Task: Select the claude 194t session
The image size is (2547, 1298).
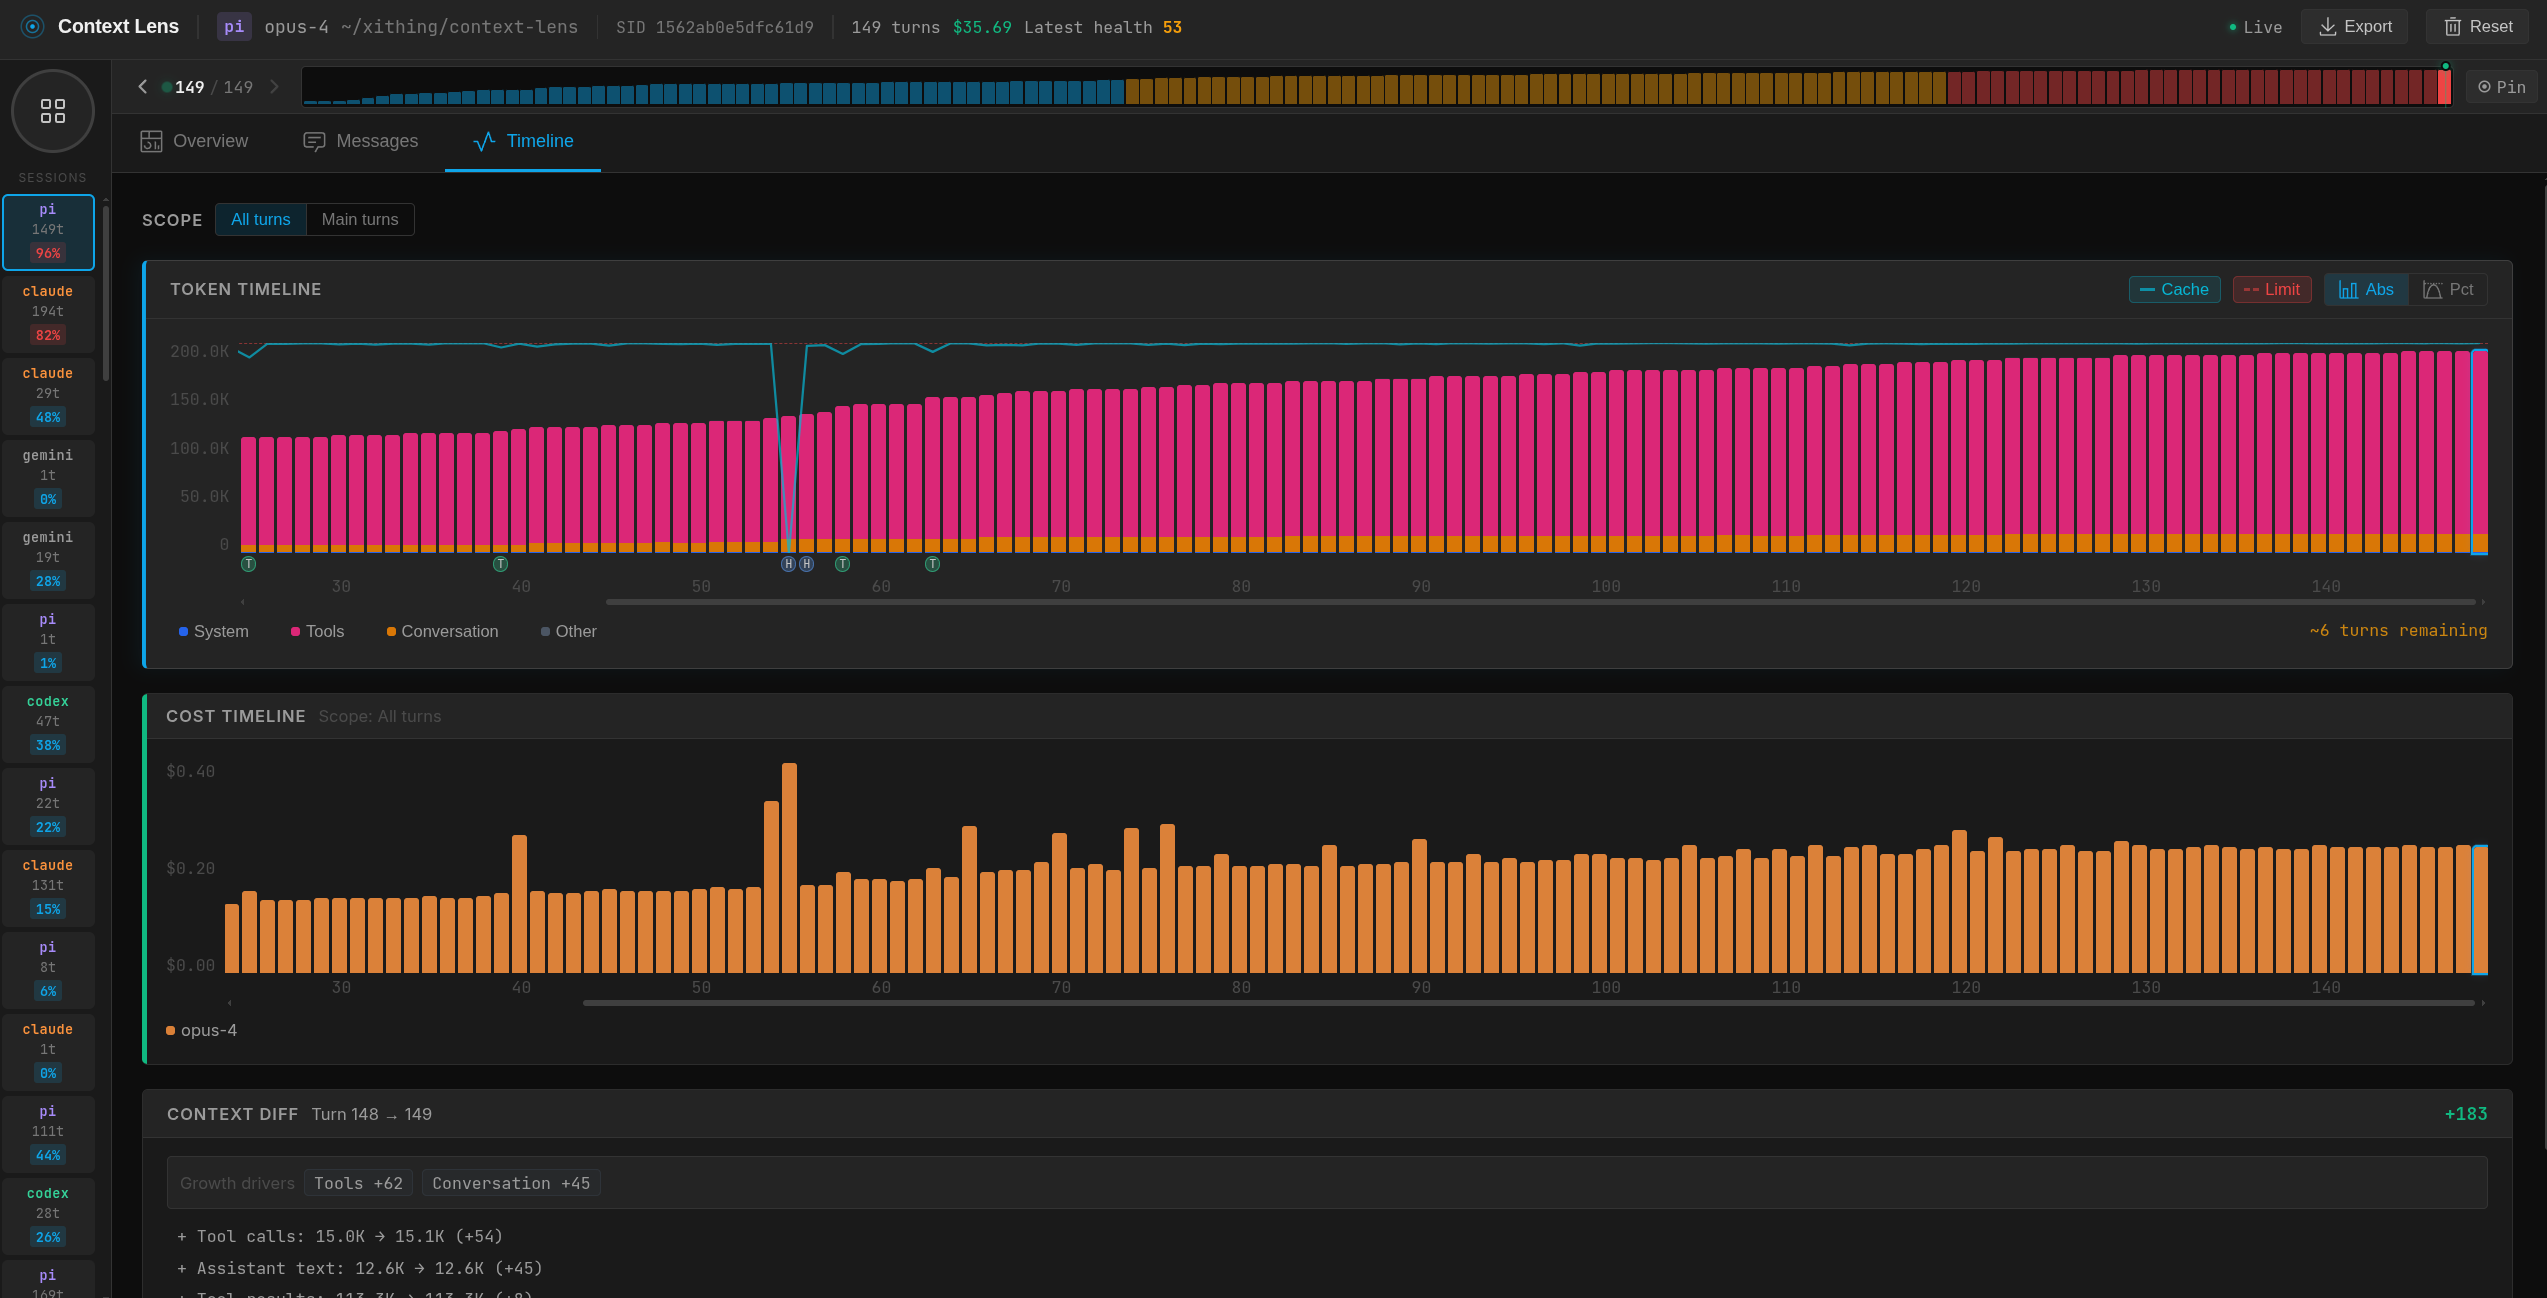Action: click(x=48, y=313)
